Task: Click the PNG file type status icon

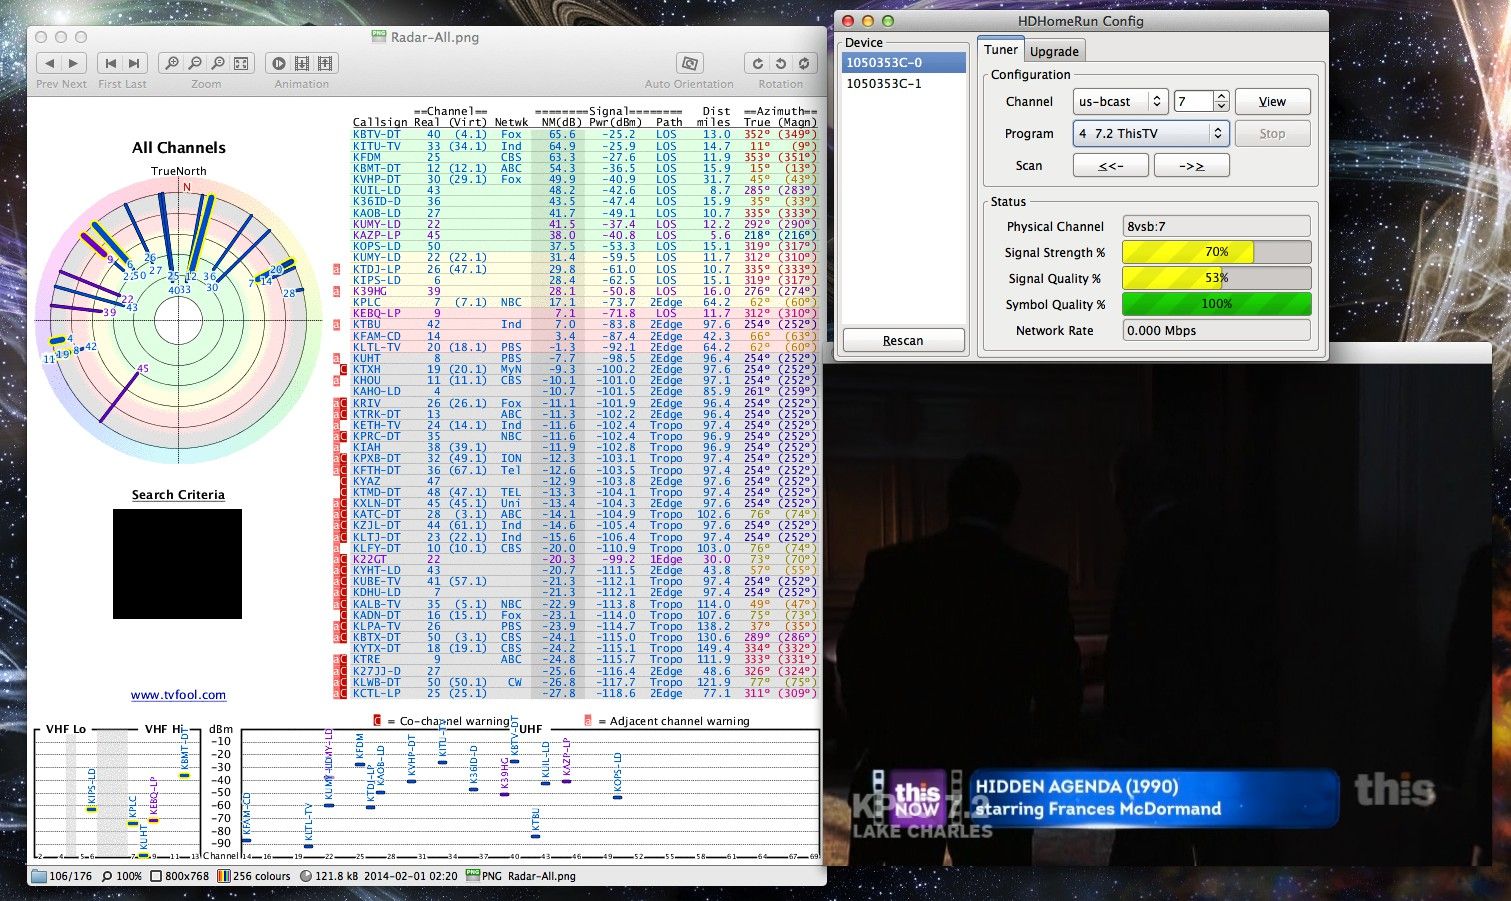Action: [472, 876]
